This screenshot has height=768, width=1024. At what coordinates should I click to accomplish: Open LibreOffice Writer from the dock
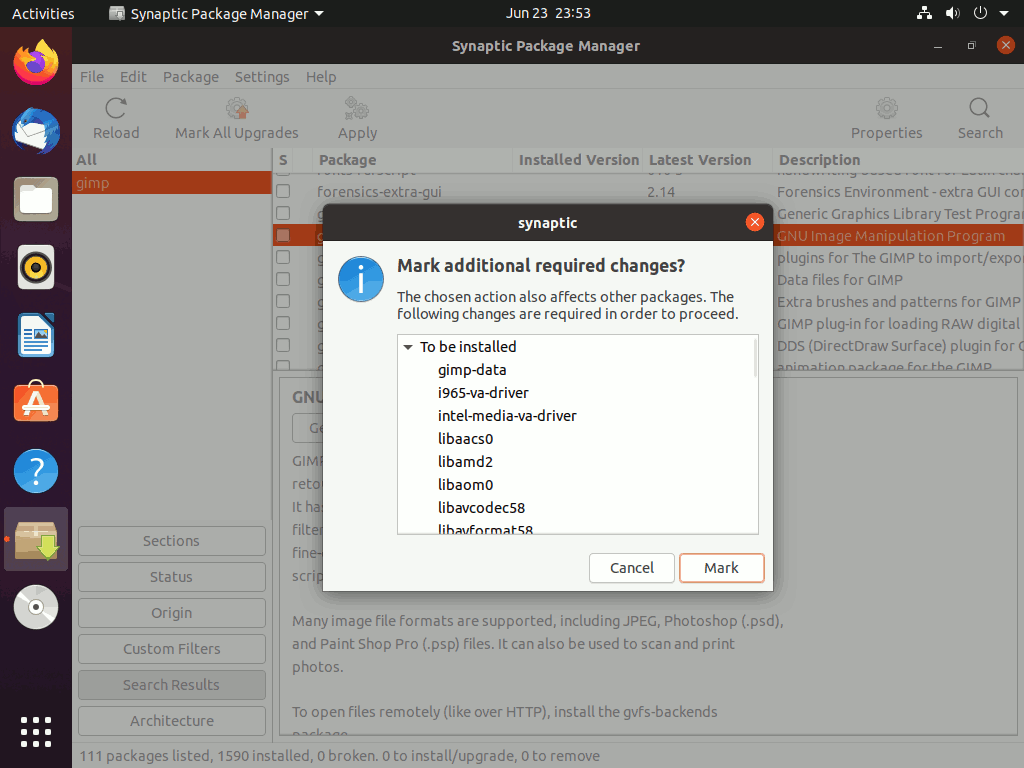click(x=36, y=335)
